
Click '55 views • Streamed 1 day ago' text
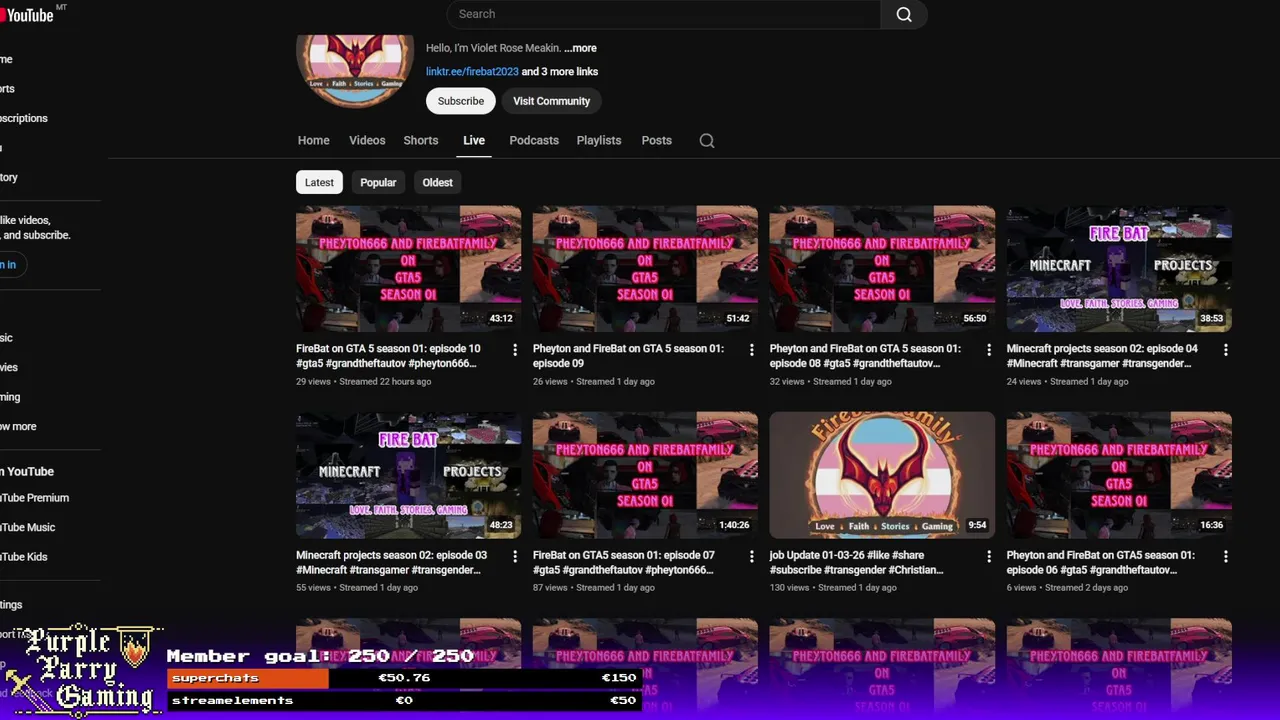[357, 588]
